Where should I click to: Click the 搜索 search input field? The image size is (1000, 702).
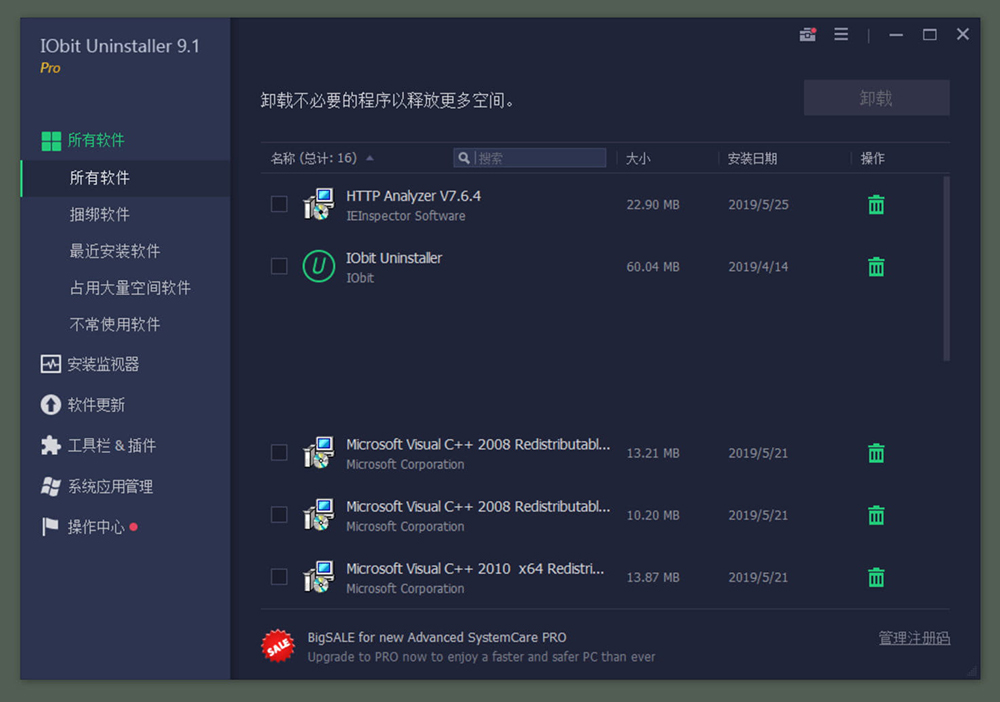pos(538,158)
